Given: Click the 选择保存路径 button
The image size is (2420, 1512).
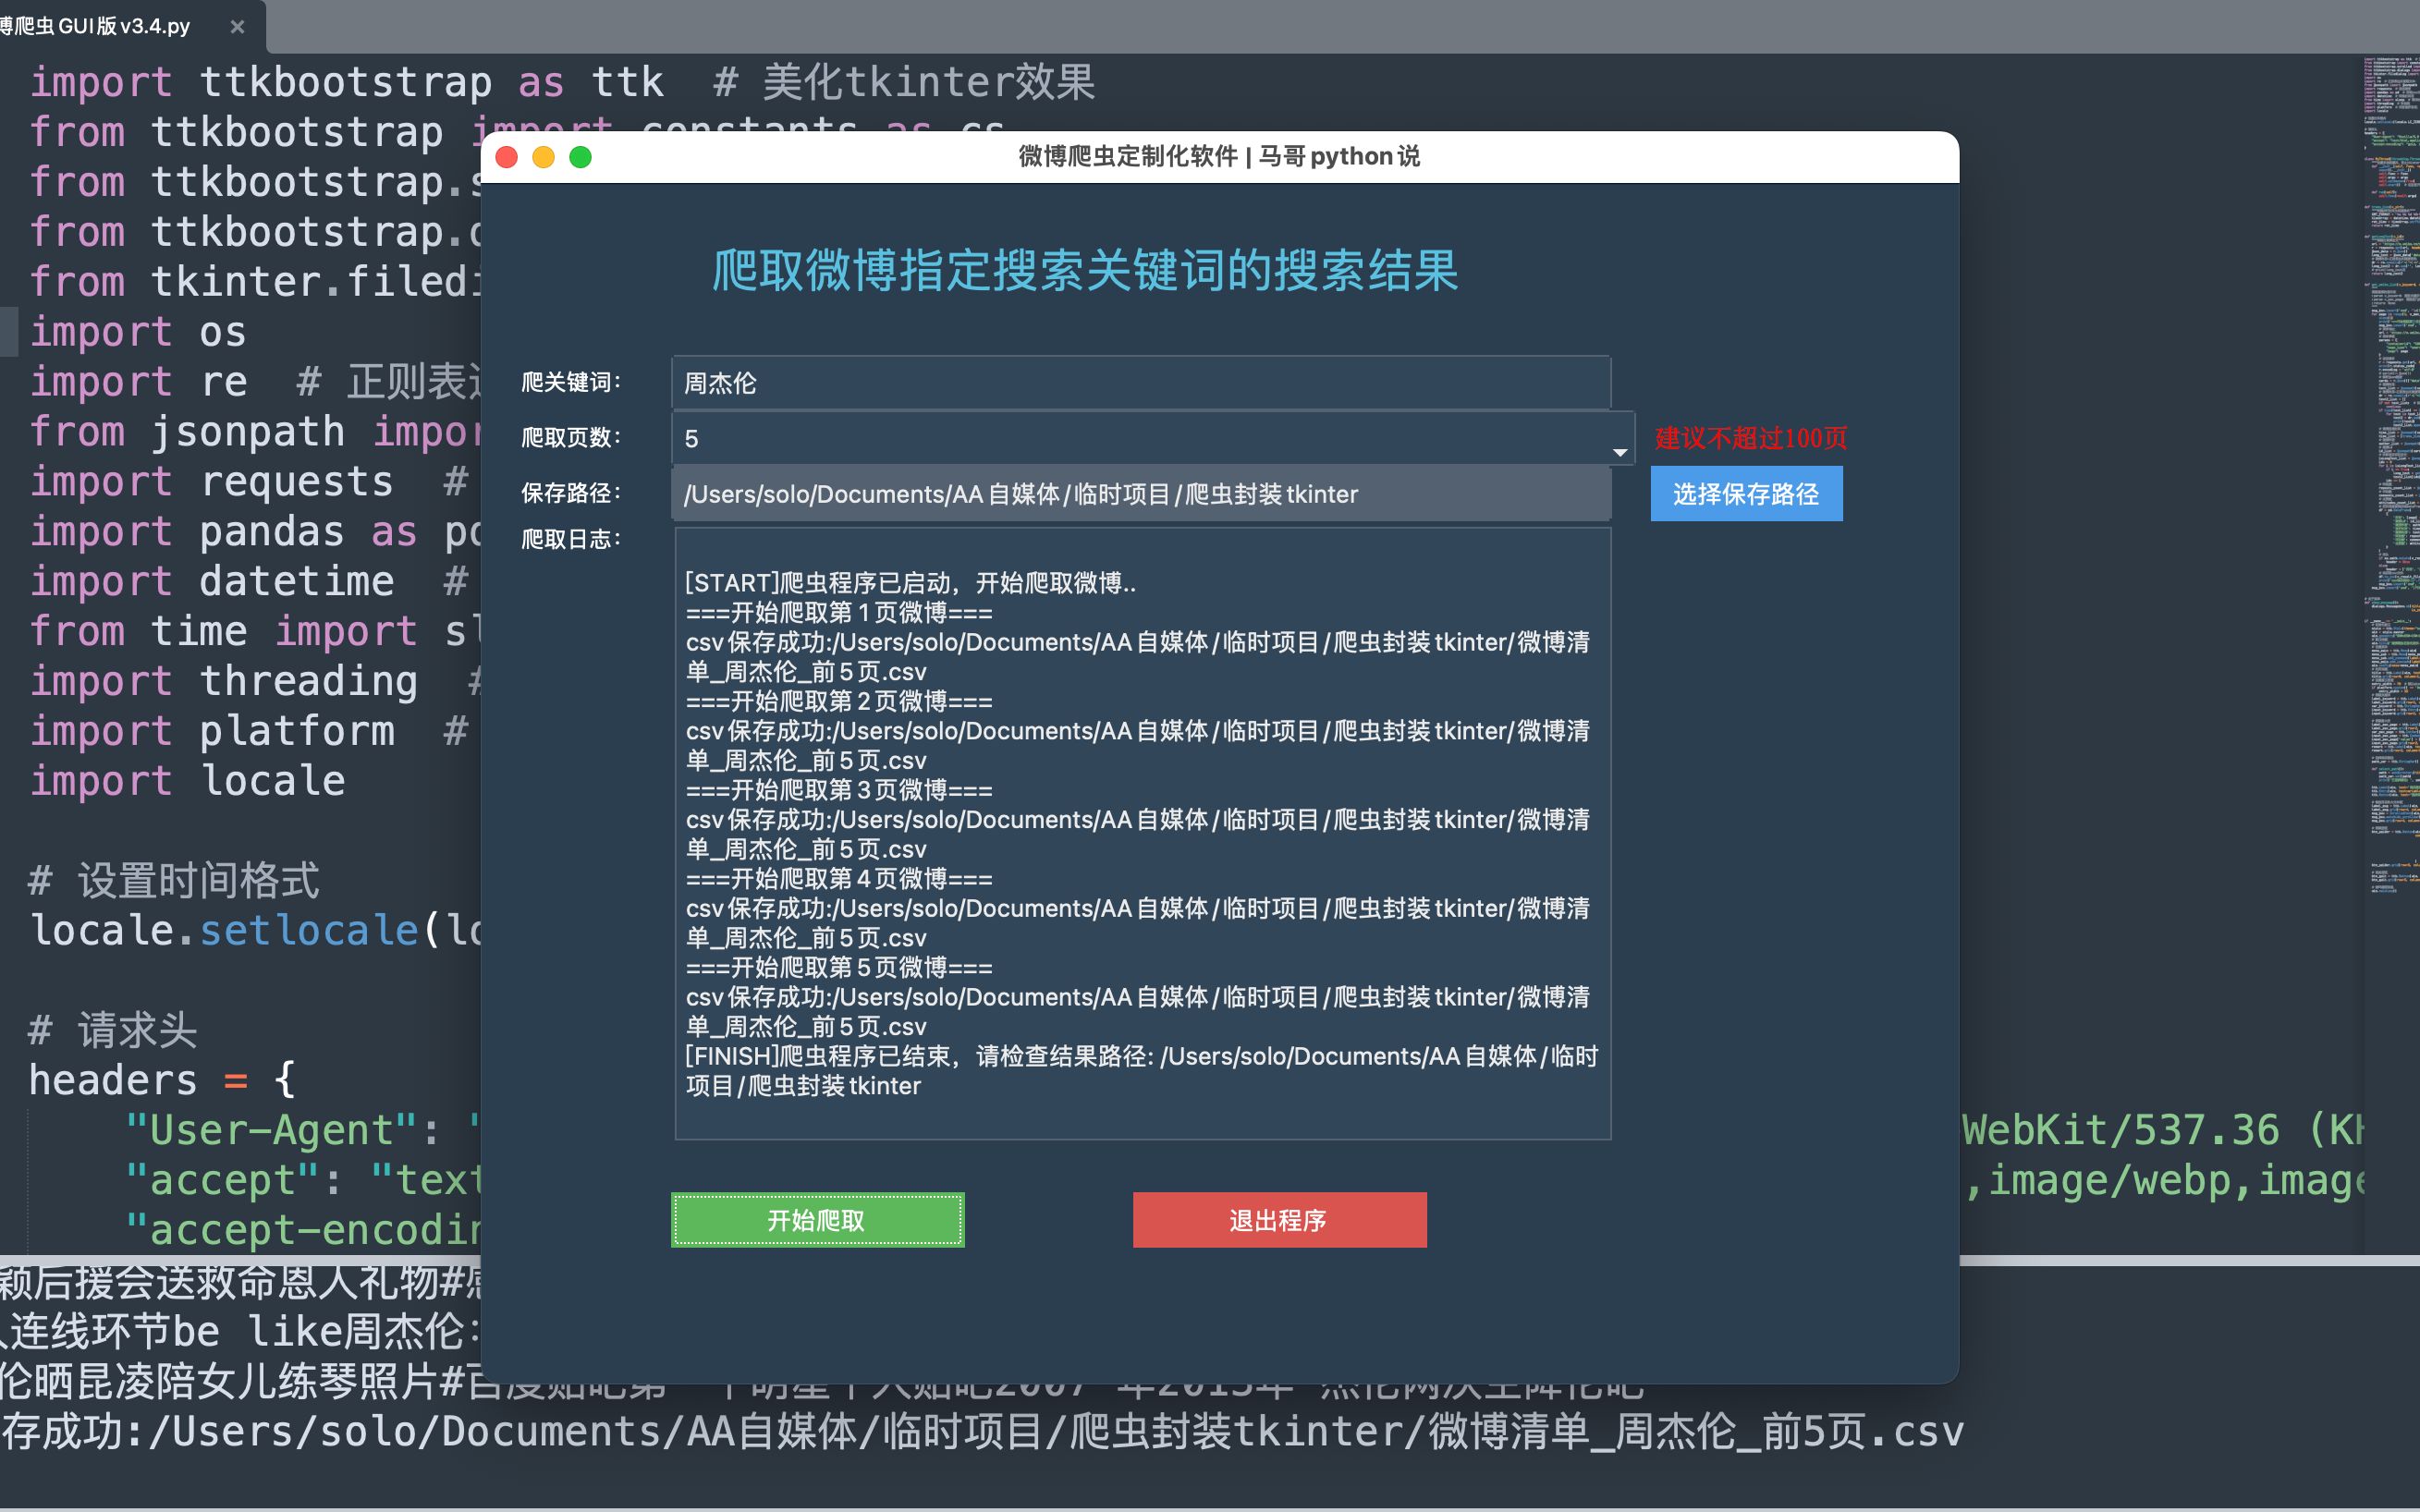Looking at the screenshot, I should pyautogui.click(x=1746, y=494).
